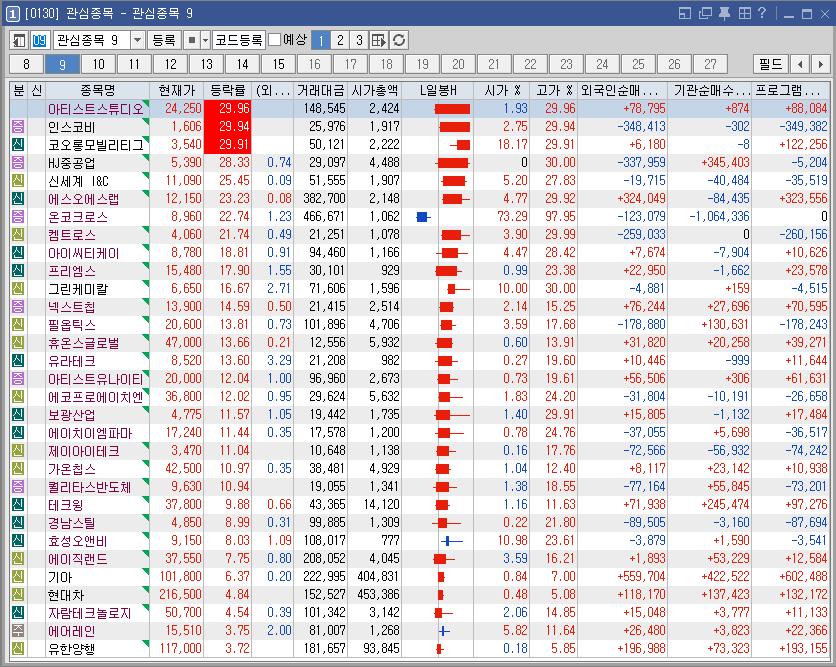
Task: Click the 온코크로스 daily candle chart cell
Action: (x=437, y=216)
